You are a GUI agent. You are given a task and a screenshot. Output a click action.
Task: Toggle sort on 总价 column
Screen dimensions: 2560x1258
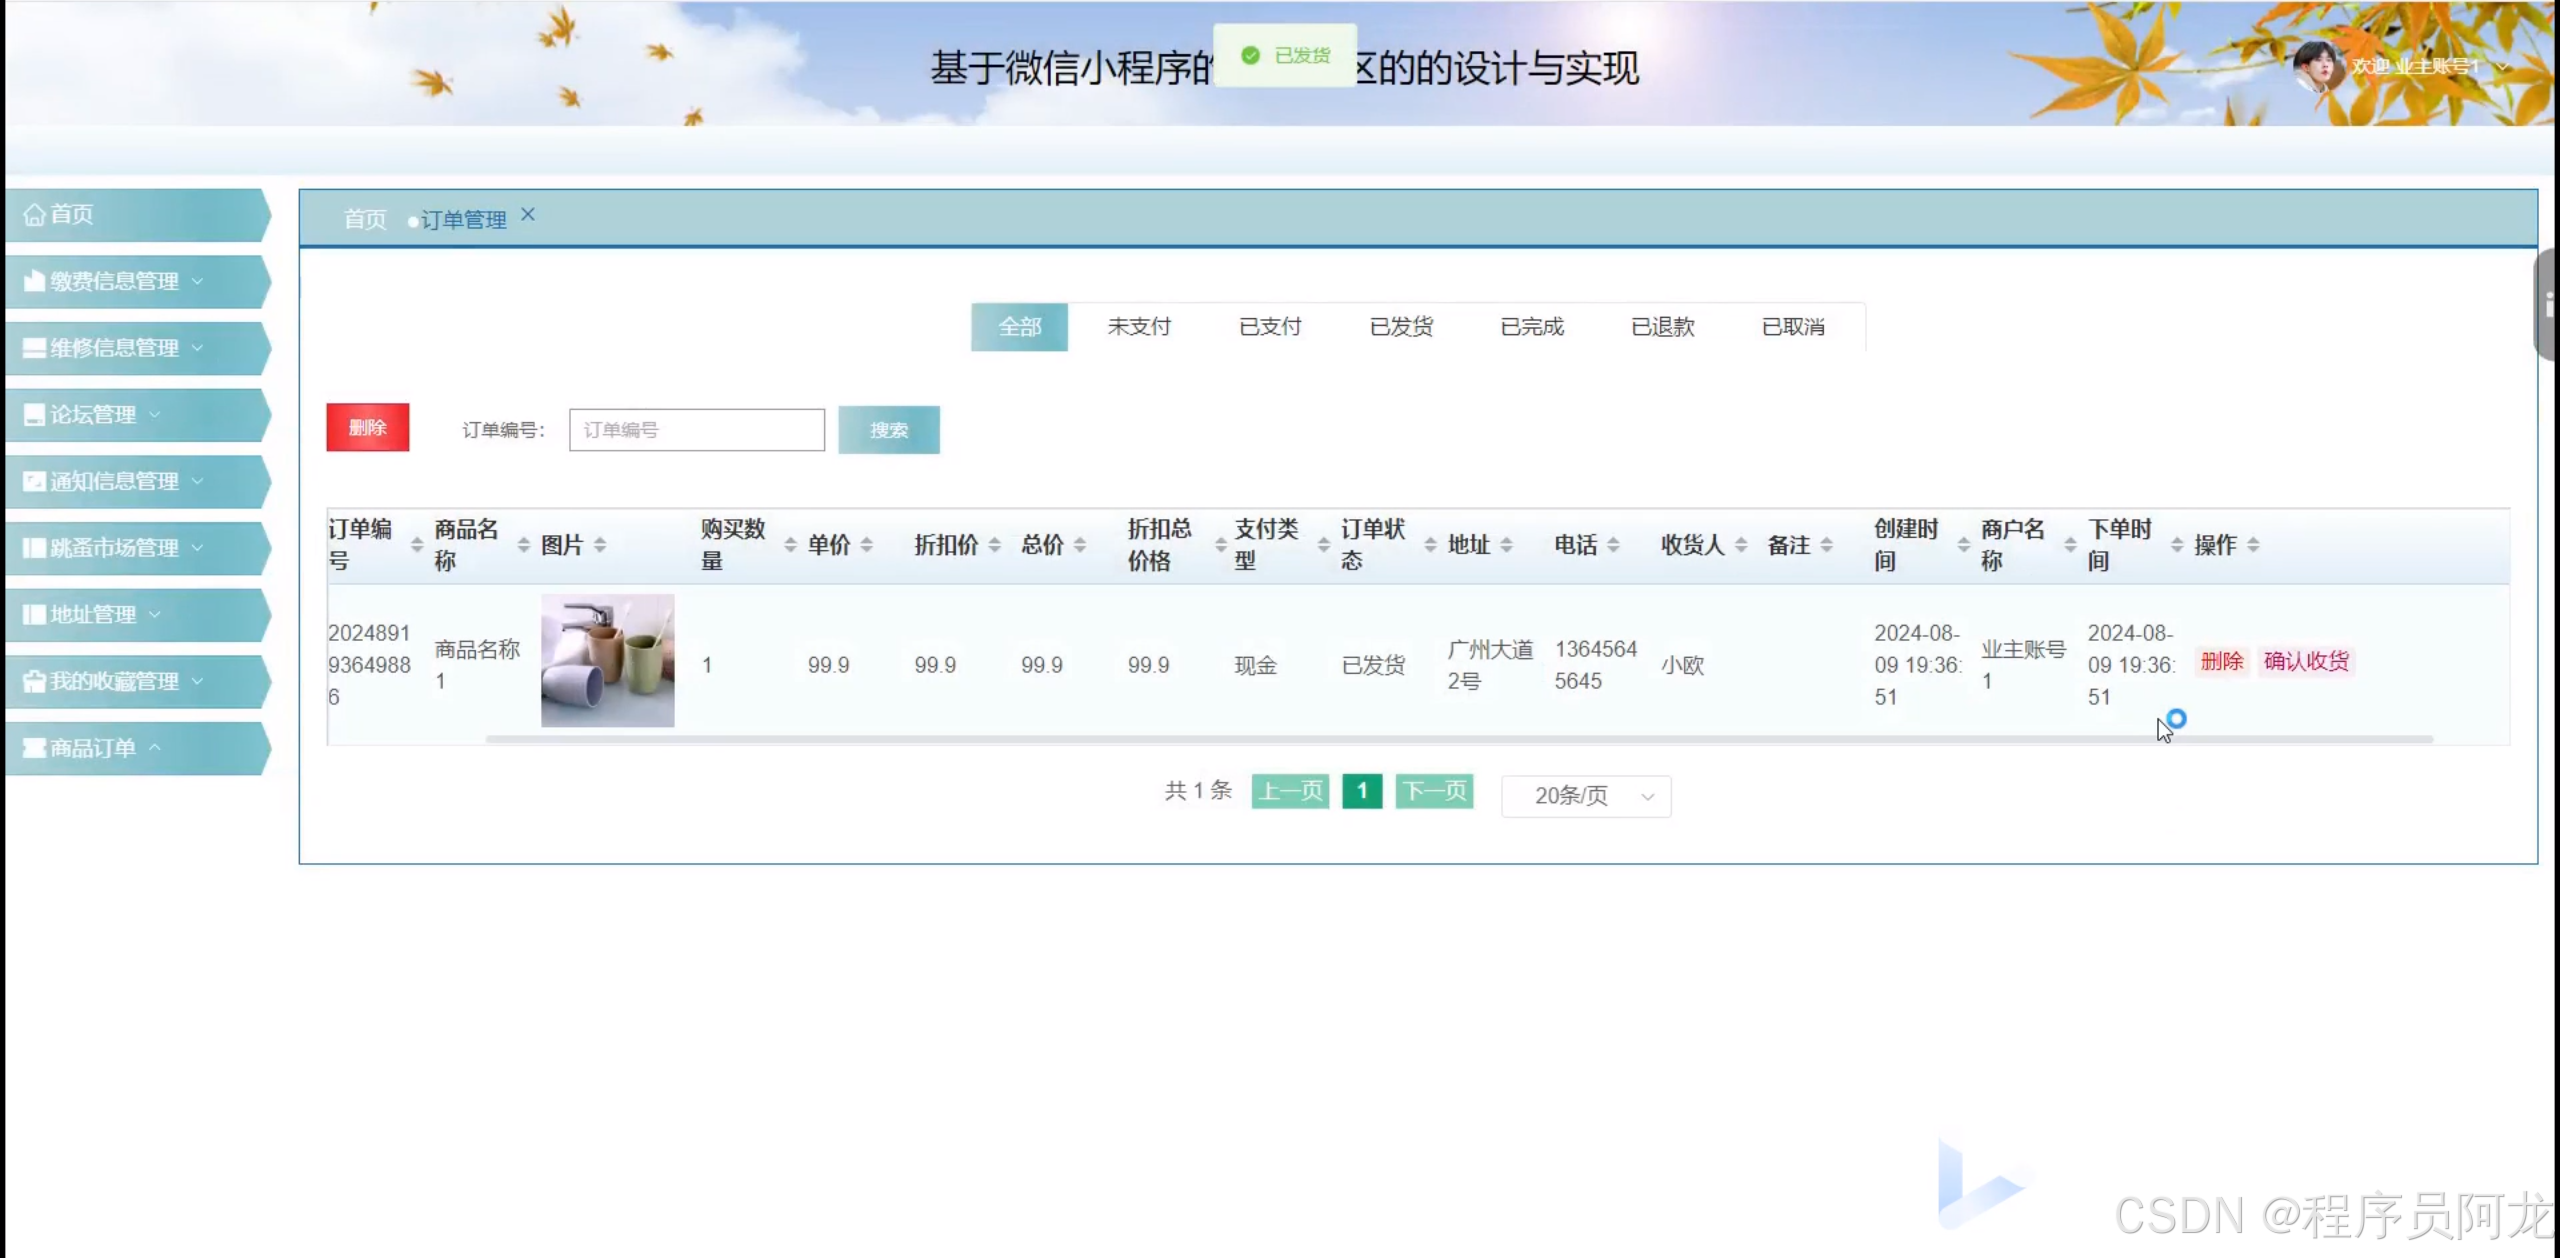(x=1080, y=545)
